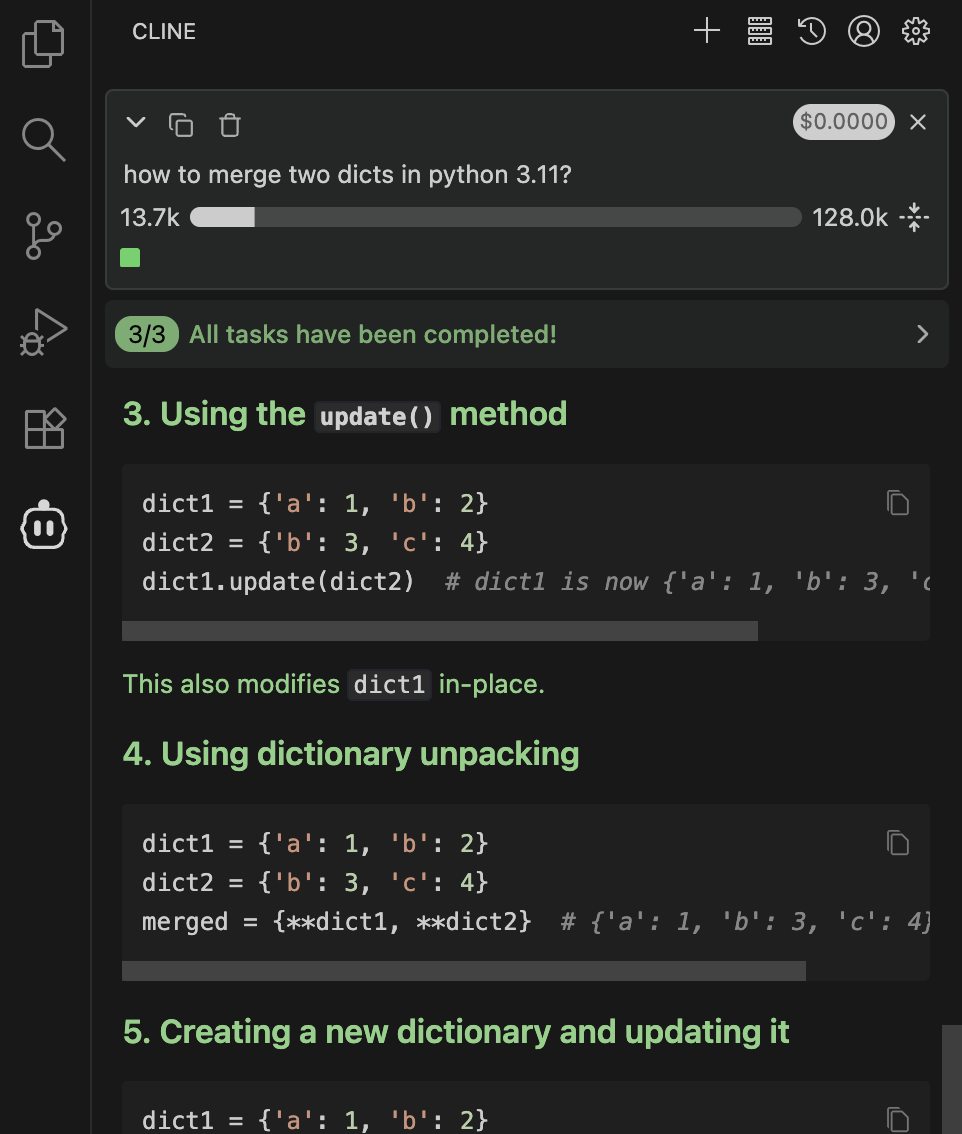Open the MCP servers icon
The width and height of the screenshot is (962, 1134).
[x=759, y=31]
